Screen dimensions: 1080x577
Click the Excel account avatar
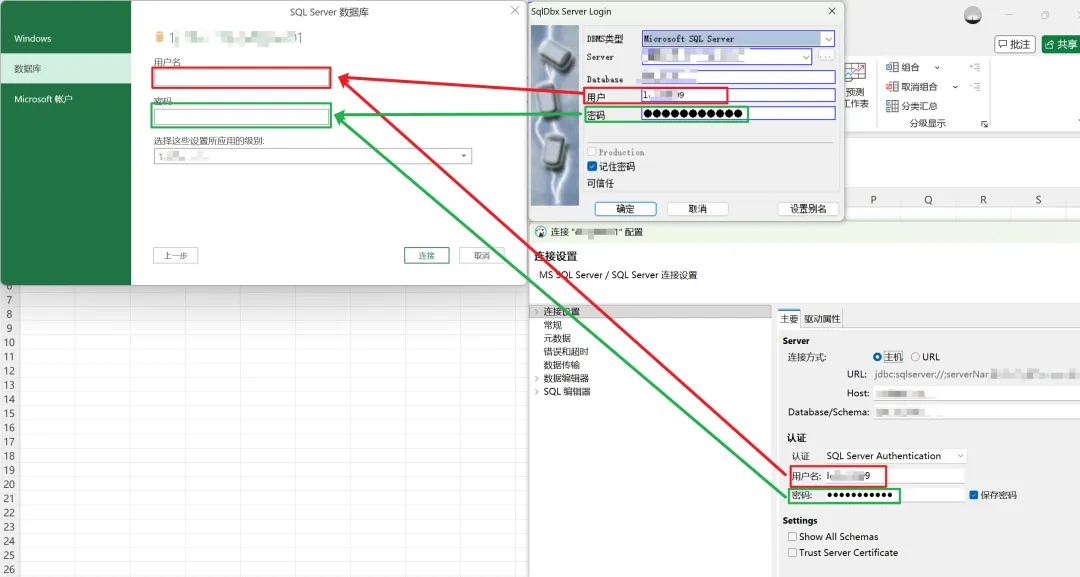973,15
